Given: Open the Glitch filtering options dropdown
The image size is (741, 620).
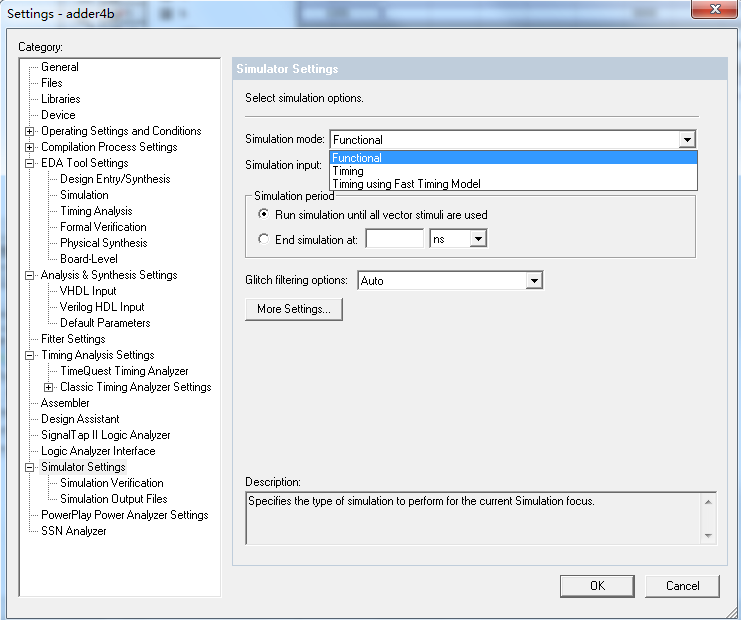Looking at the screenshot, I should coord(534,281).
